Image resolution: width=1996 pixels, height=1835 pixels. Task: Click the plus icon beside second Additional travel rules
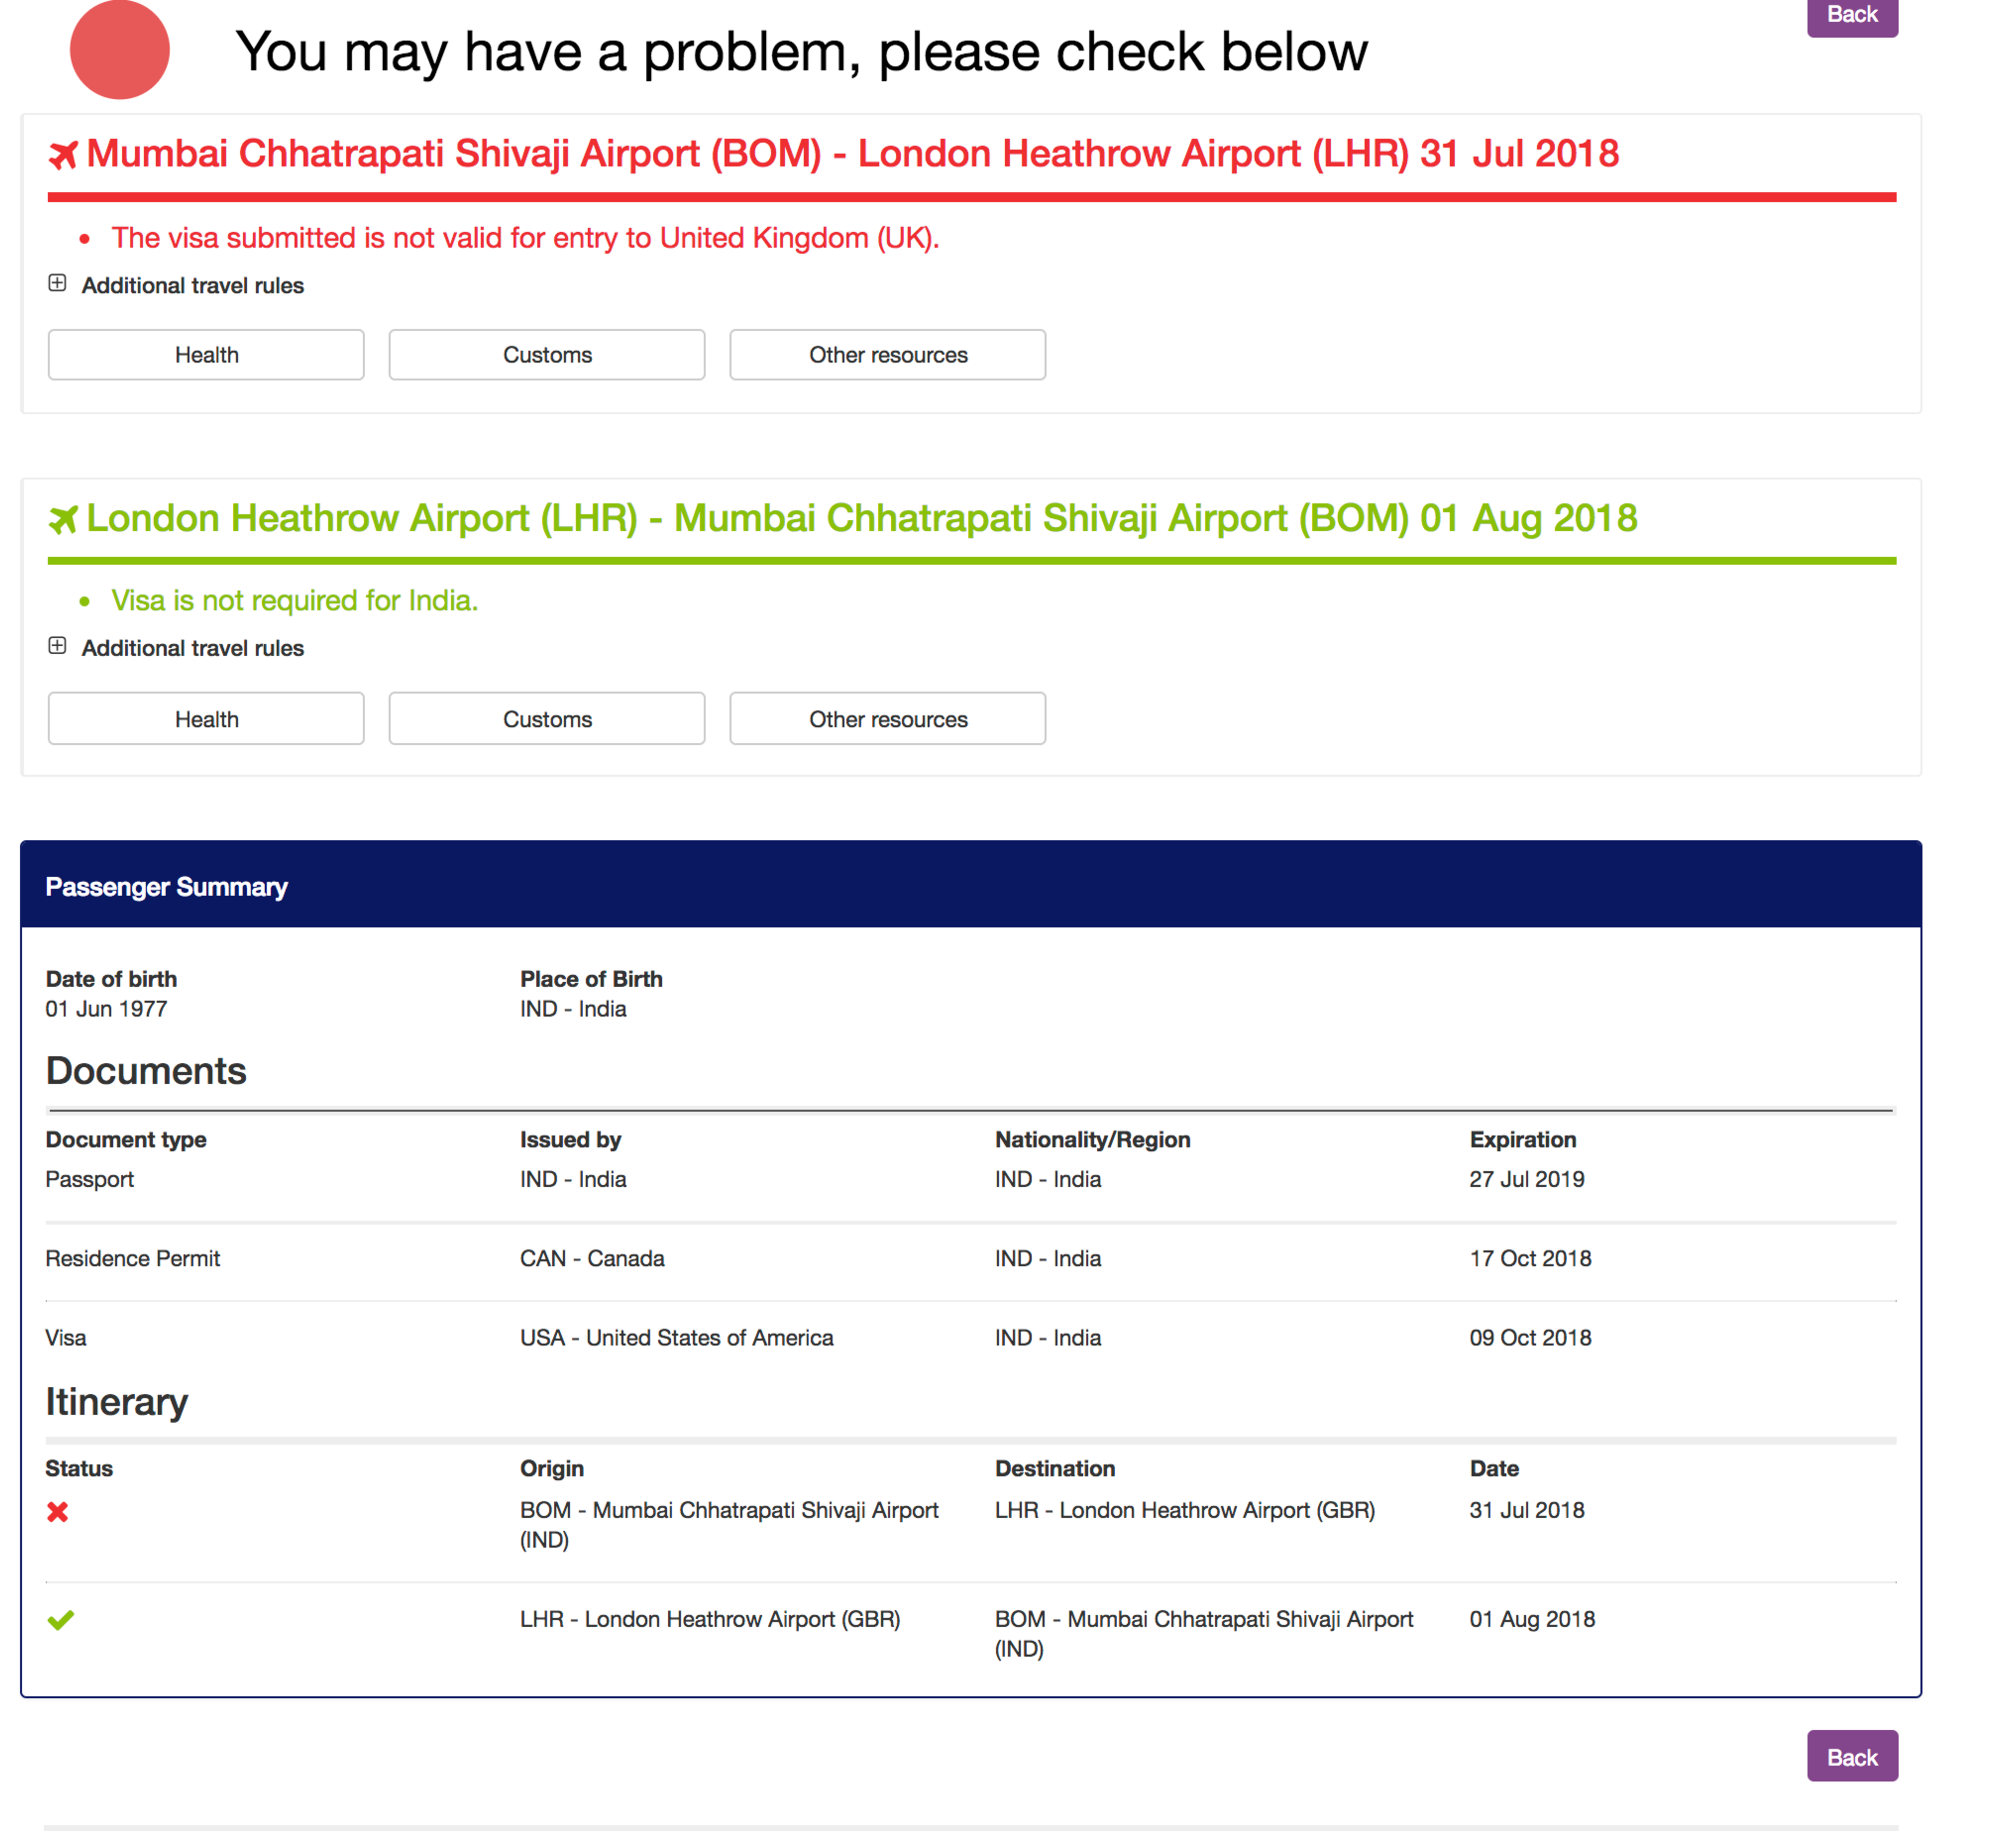tap(57, 646)
